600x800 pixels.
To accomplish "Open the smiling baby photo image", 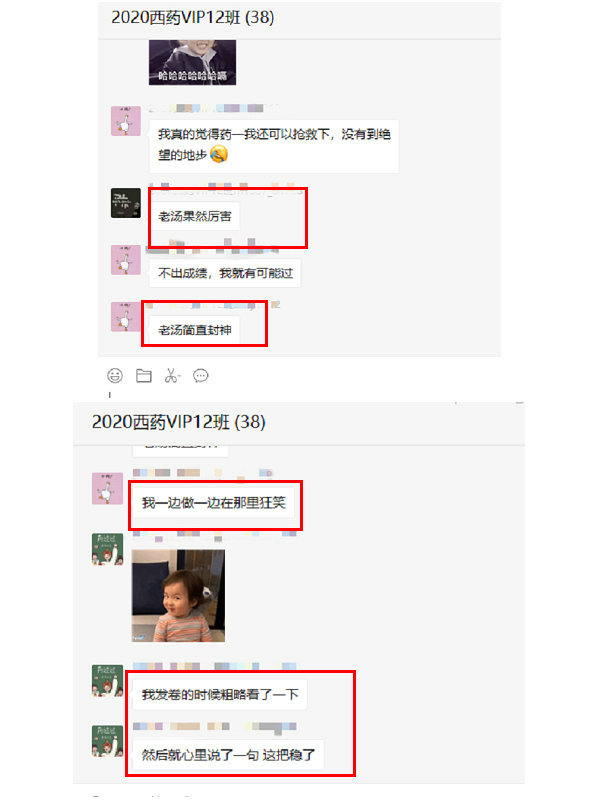I will (179, 596).
